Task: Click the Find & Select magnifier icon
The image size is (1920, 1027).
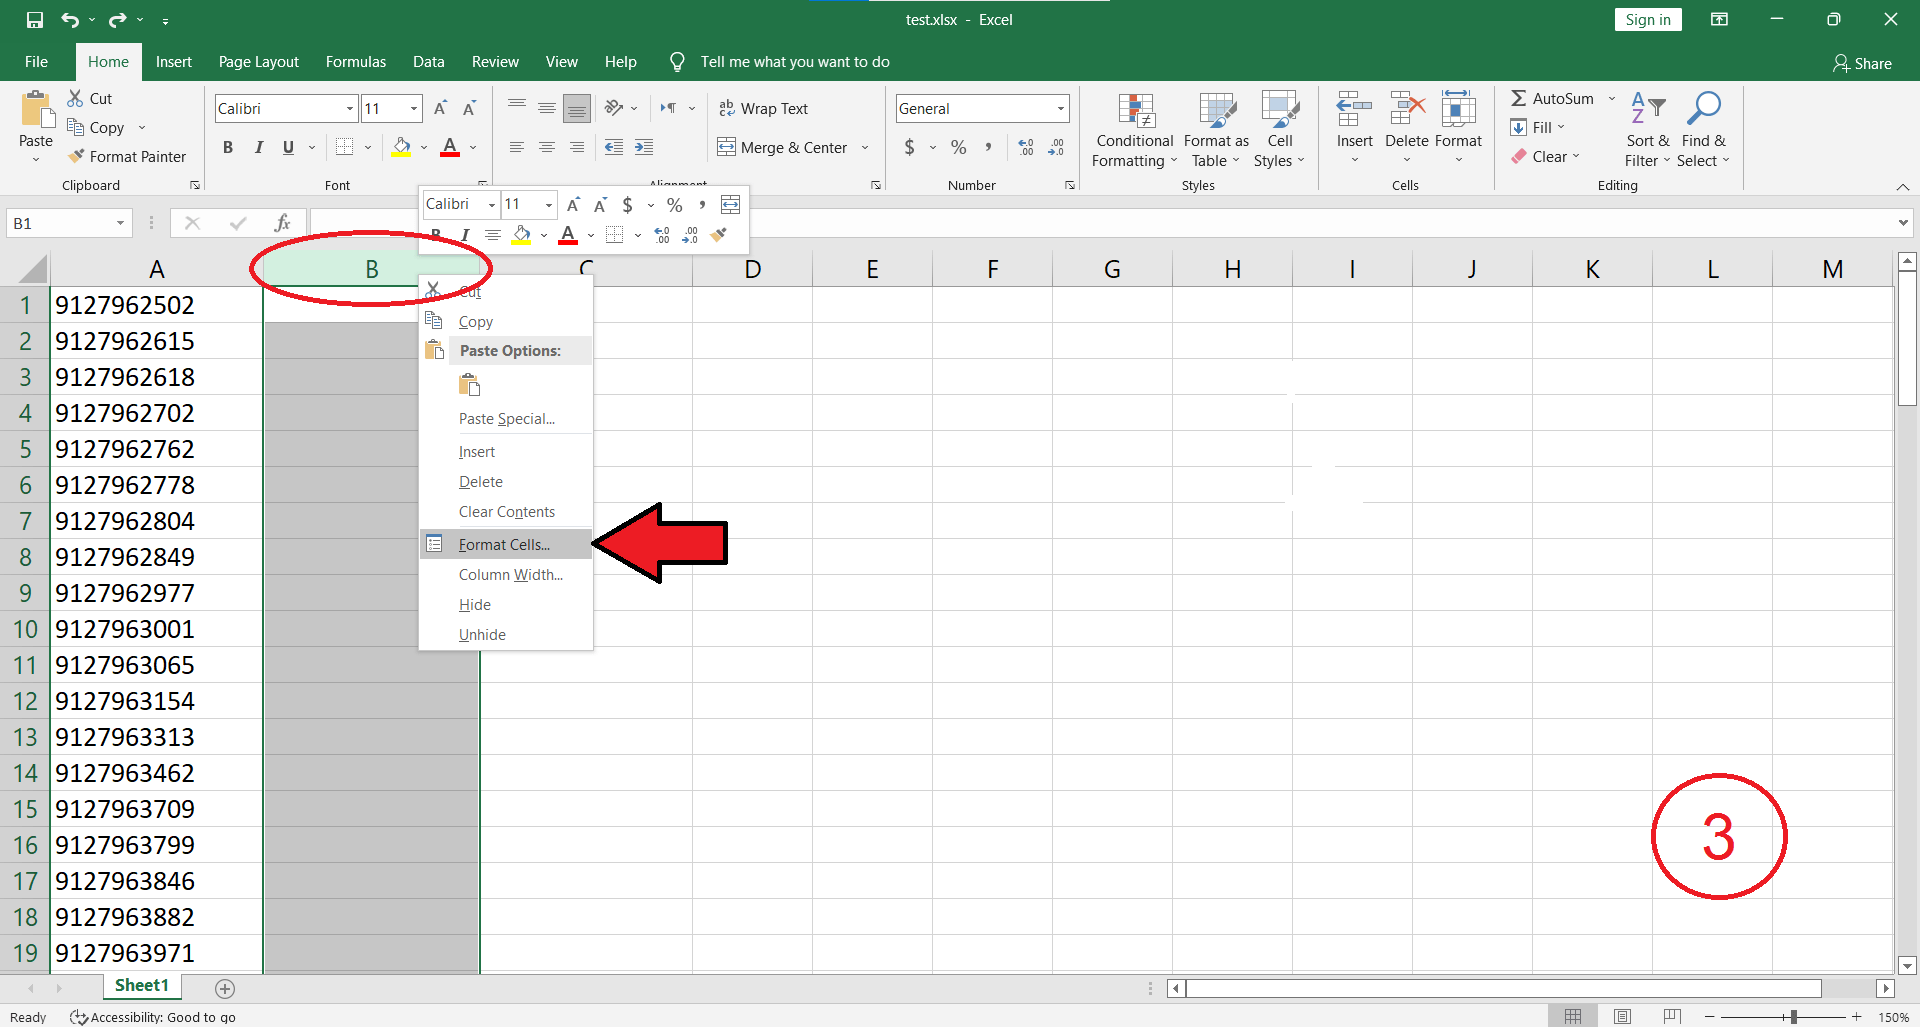Action: pos(1703,109)
